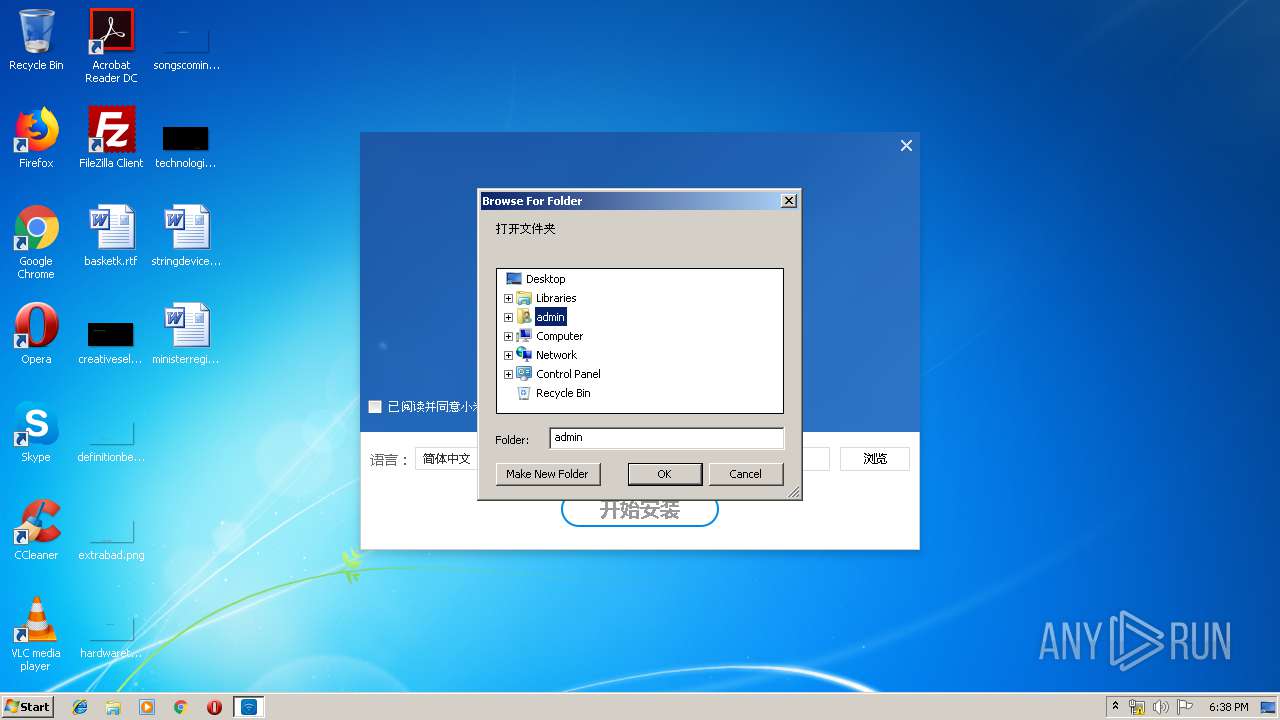1280x720 pixels.
Task: Open Skype desktop shortcut
Action: (x=36, y=432)
